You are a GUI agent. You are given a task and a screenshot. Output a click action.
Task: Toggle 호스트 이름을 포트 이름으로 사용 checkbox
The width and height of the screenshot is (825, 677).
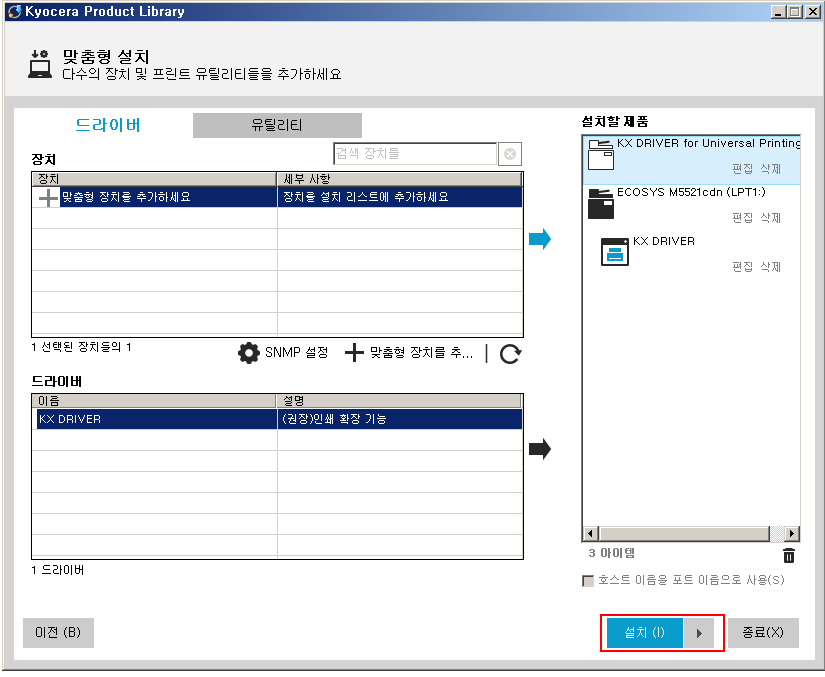(x=588, y=581)
